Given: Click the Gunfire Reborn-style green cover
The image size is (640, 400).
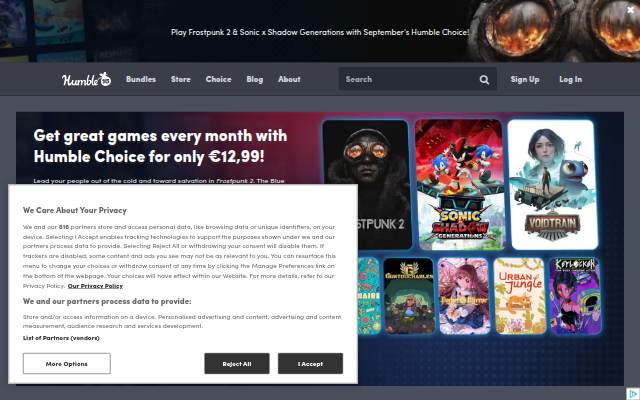Looking at the screenshot, I should (x=409, y=296).
